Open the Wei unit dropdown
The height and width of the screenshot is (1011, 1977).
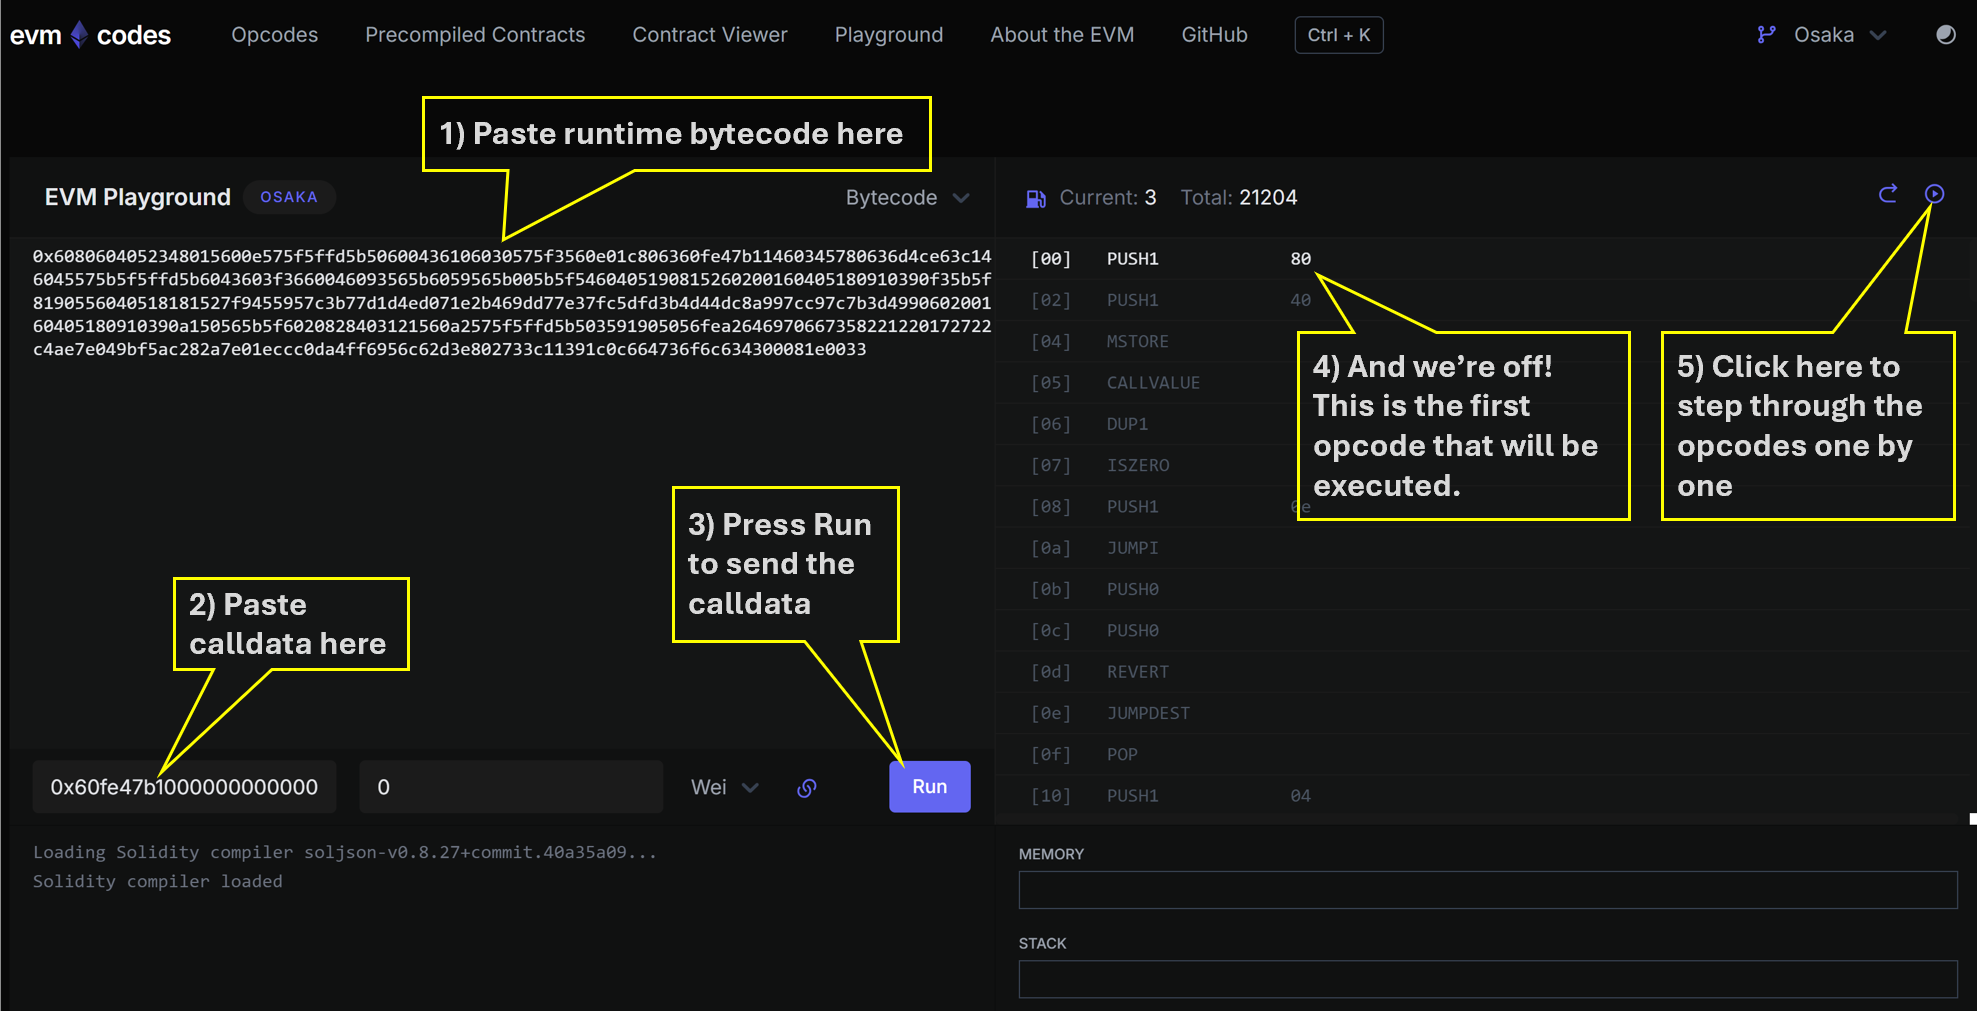pyautogui.click(x=724, y=788)
